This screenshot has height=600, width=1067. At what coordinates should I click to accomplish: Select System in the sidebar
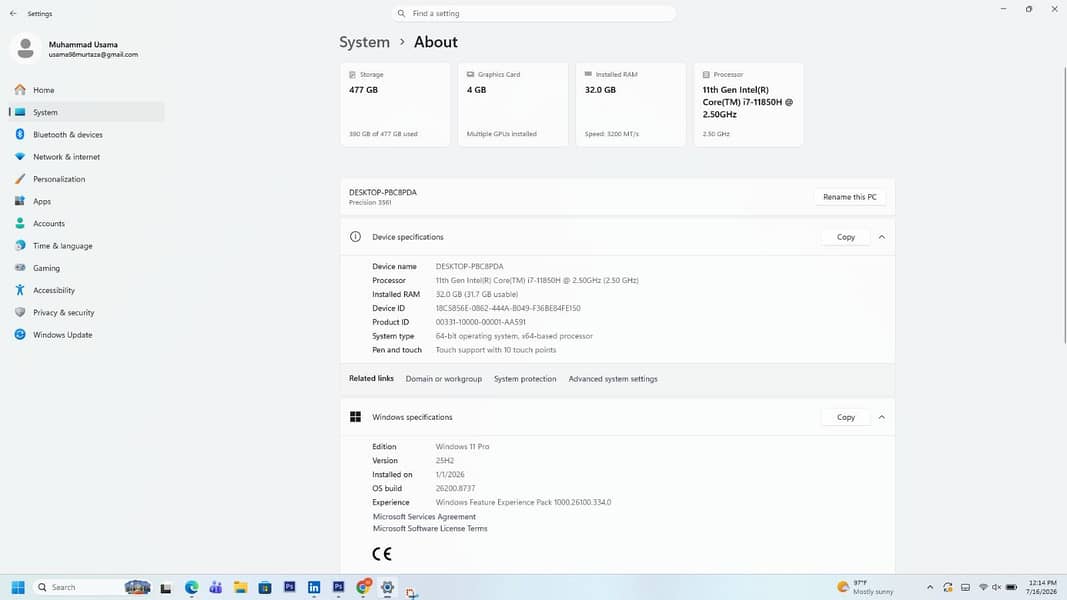(x=86, y=112)
